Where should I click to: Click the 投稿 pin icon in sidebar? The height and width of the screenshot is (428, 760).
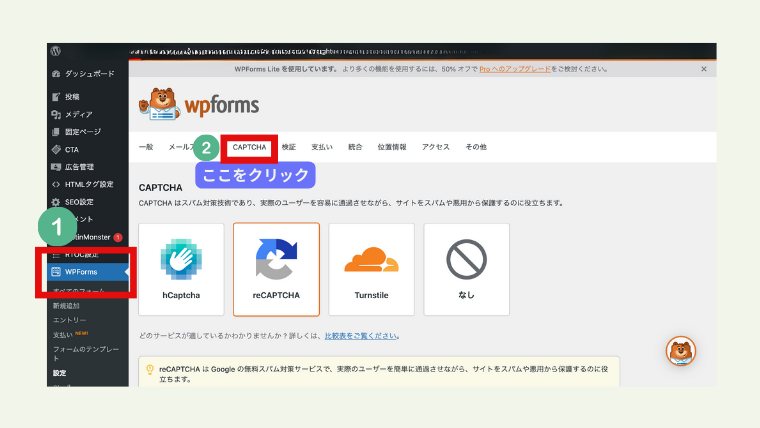[56, 97]
